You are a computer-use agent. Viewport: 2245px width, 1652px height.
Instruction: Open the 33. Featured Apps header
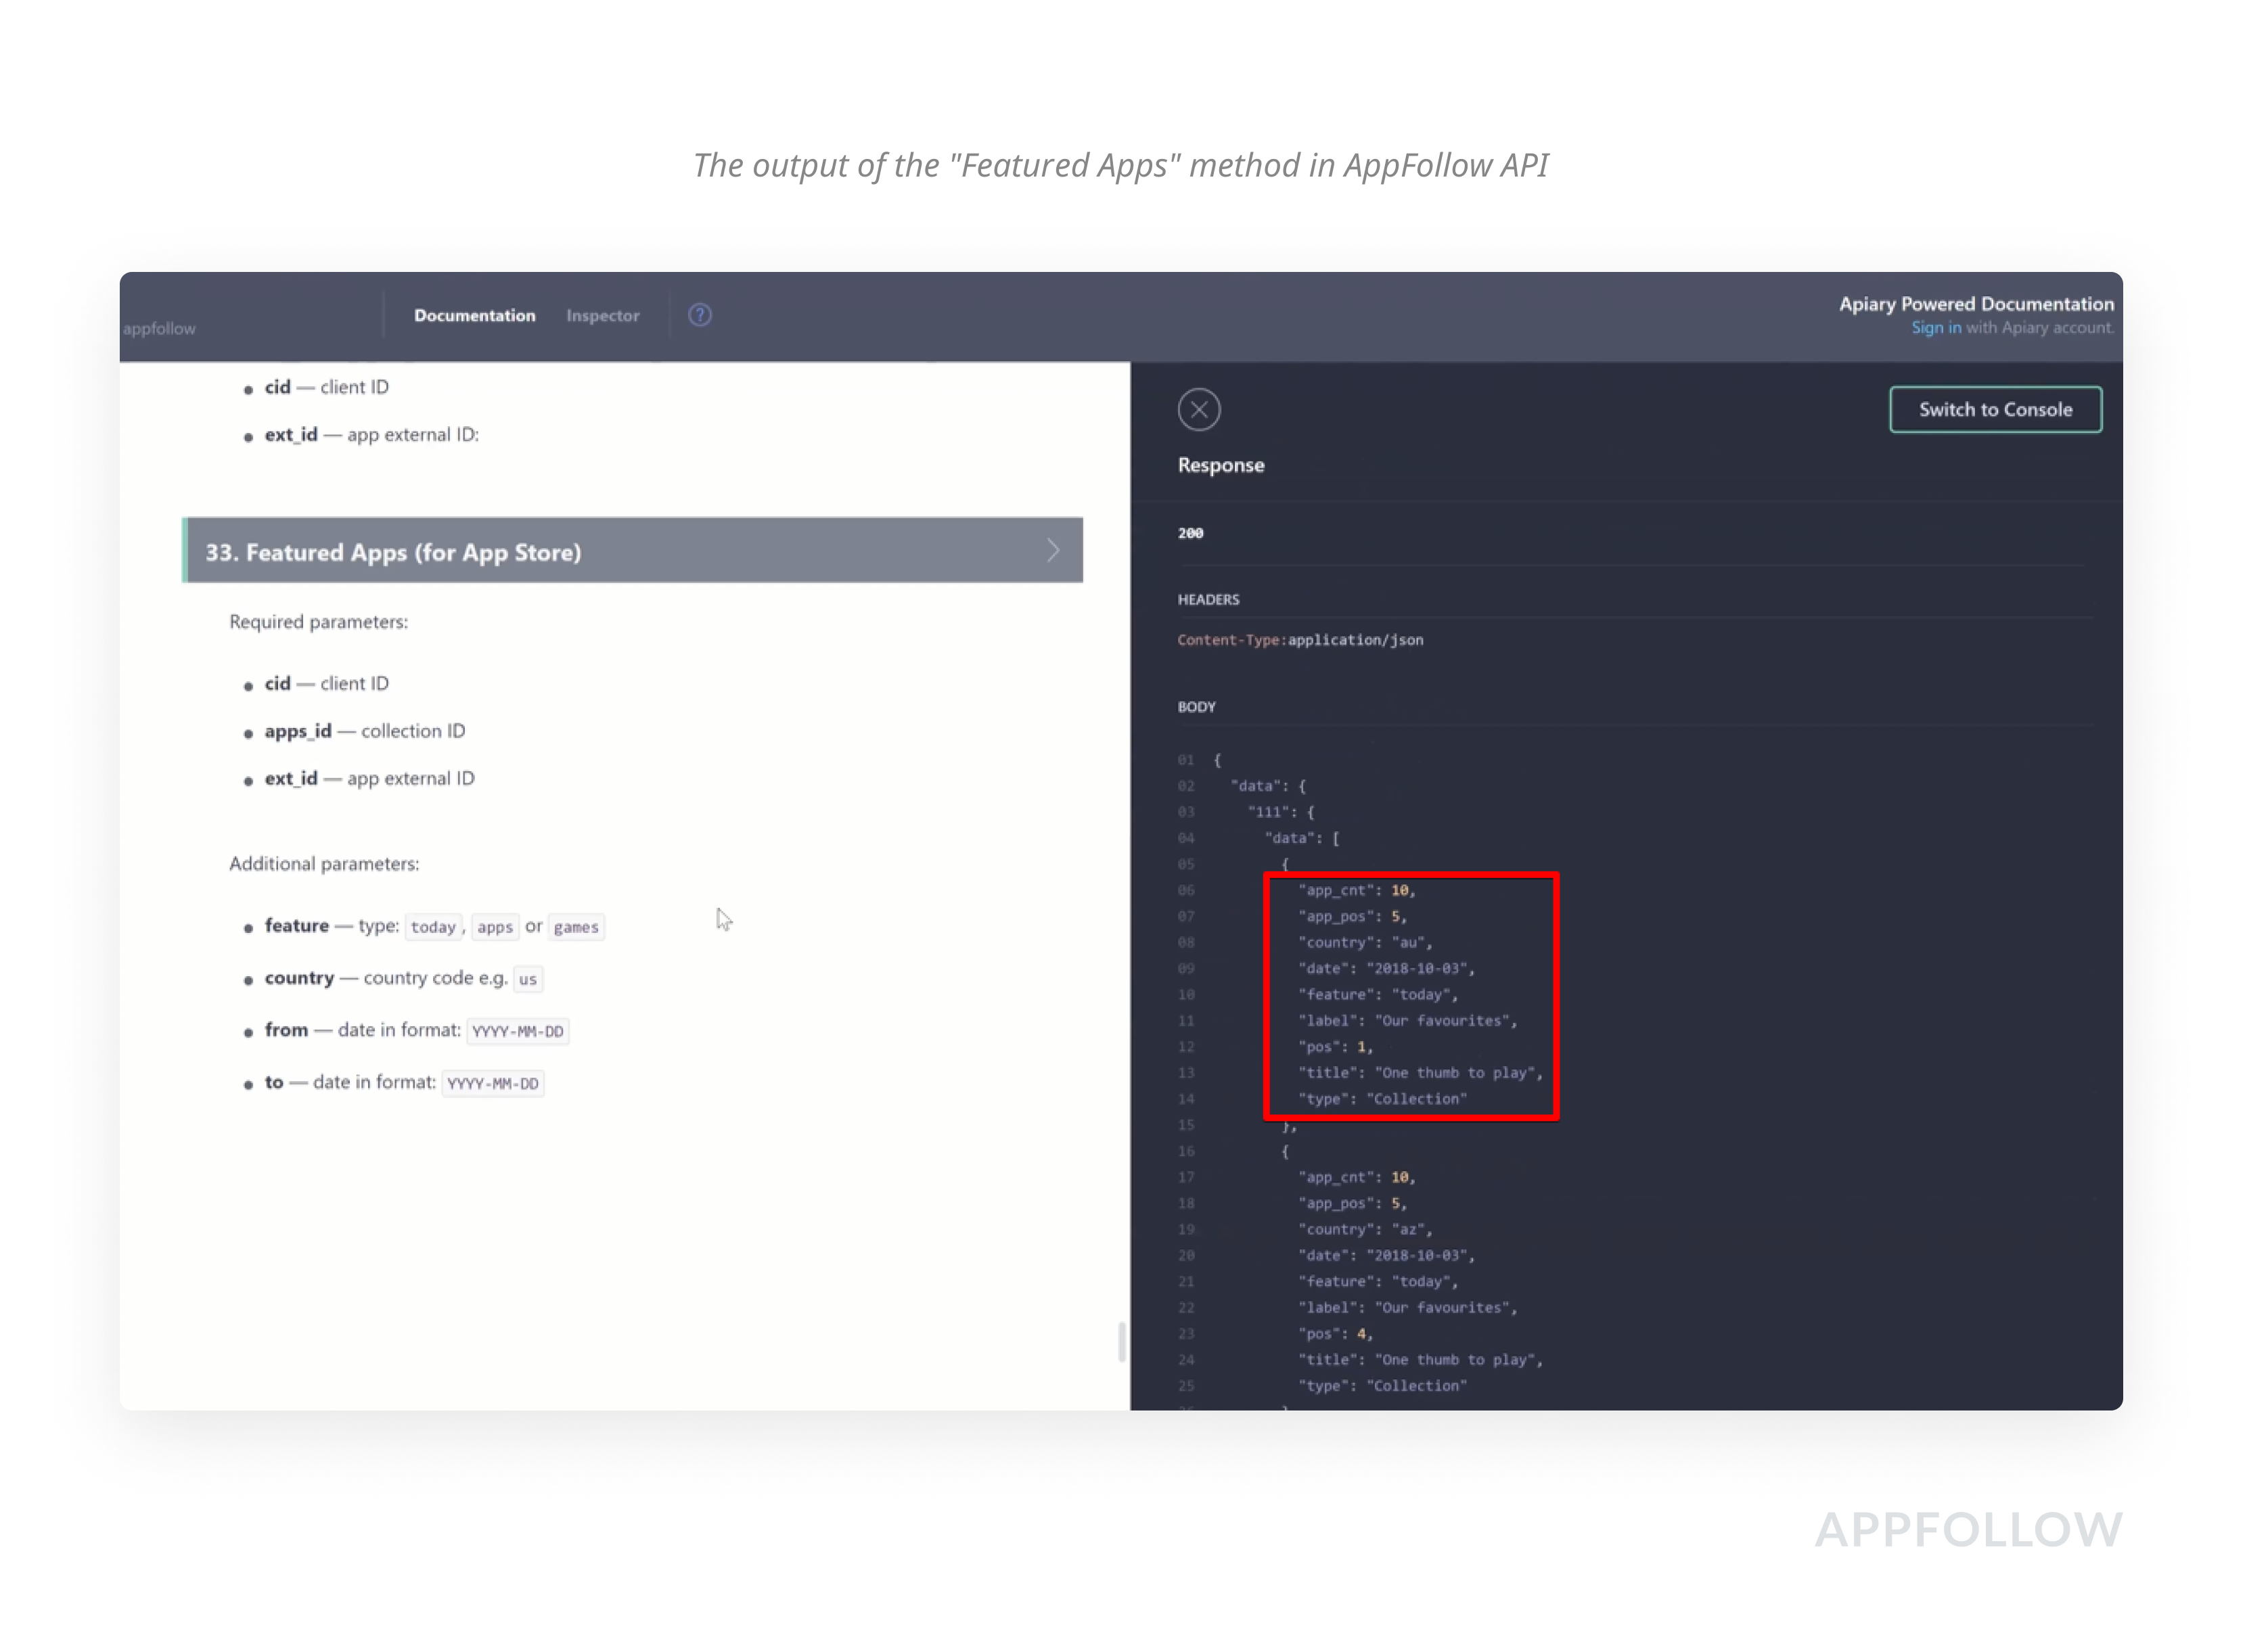coord(393,552)
